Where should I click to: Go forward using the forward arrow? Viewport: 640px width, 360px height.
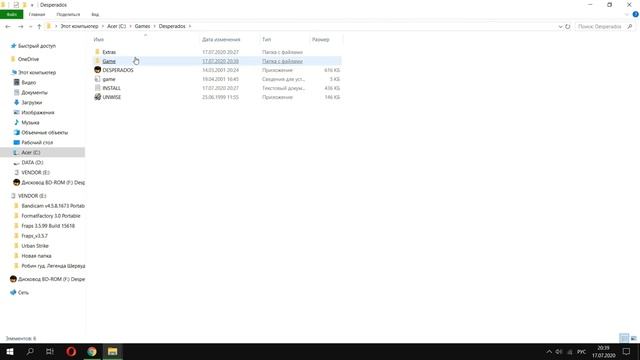20,27
